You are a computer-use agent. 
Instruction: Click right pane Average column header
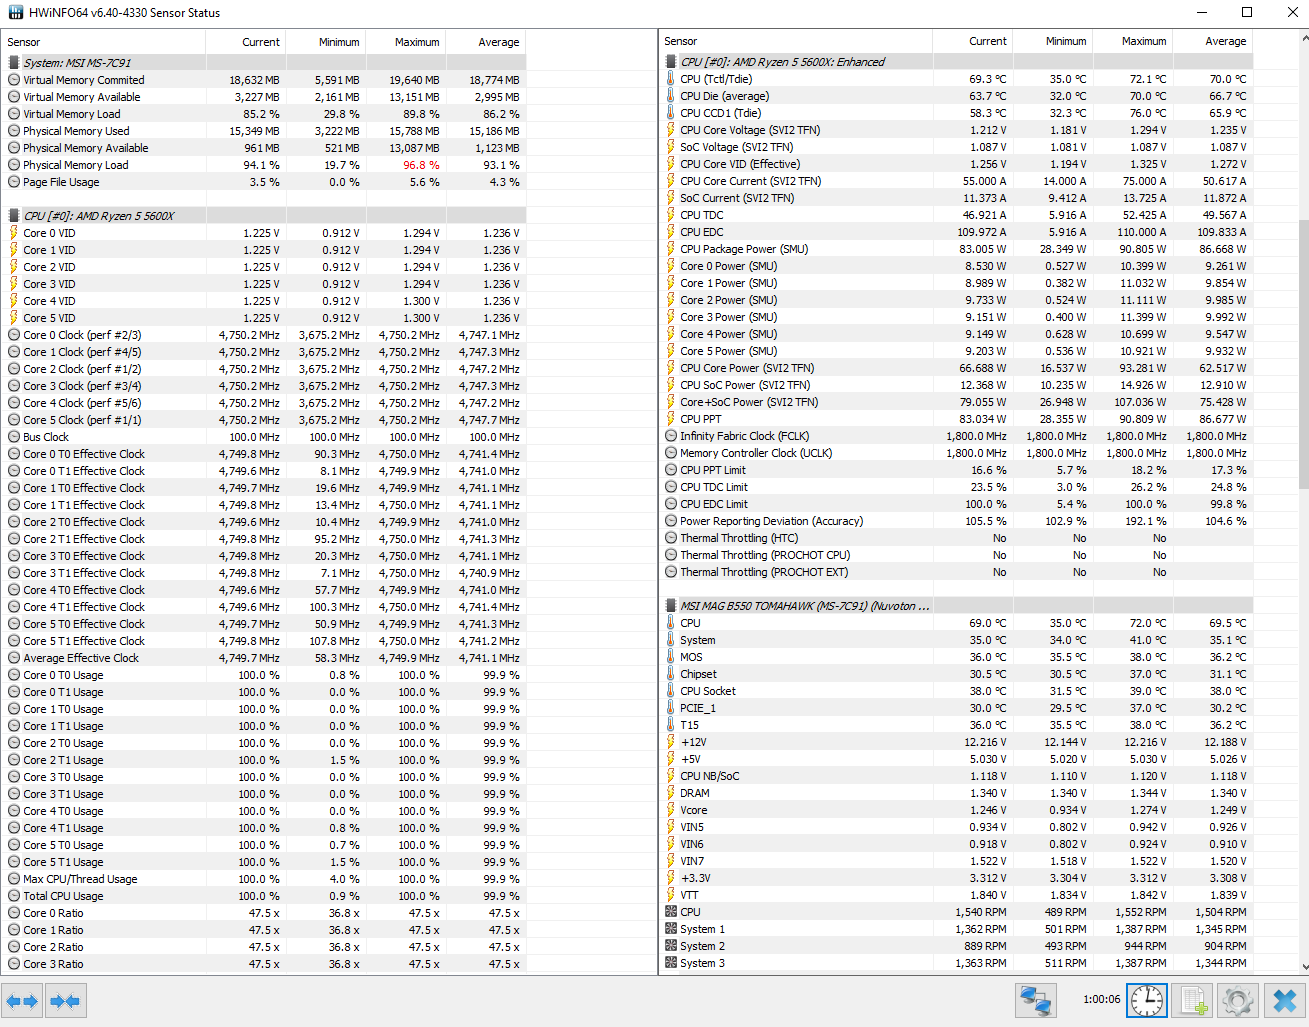[1213, 41]
